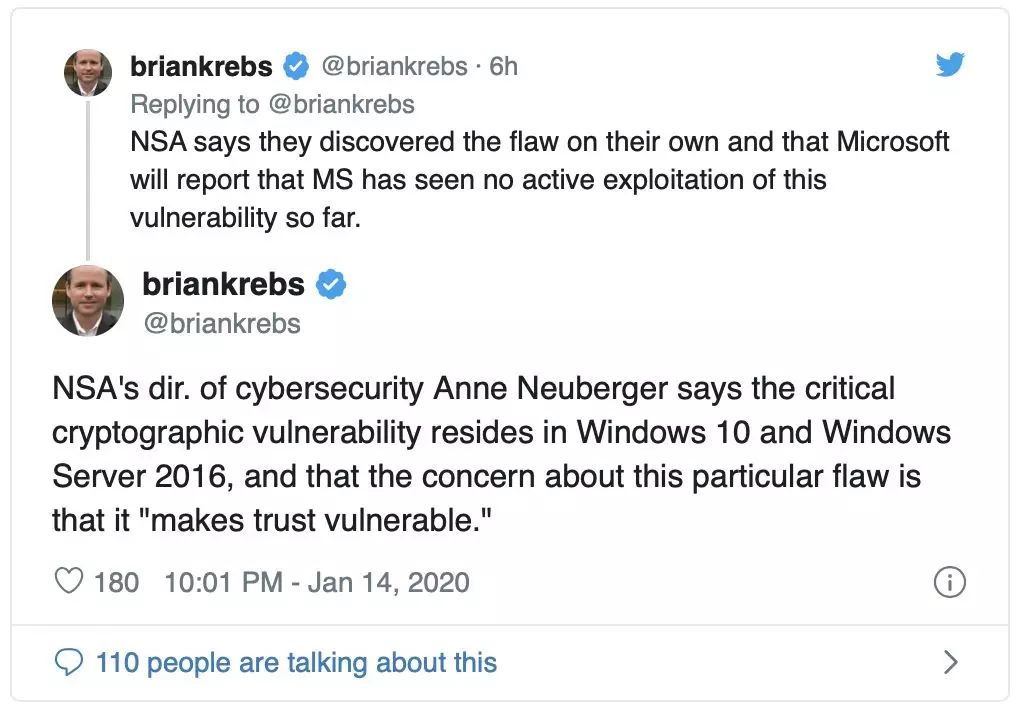Click verified badge in the reply tweet header
Viewport: 1020px width, 714px height.
tap(296, 67)
